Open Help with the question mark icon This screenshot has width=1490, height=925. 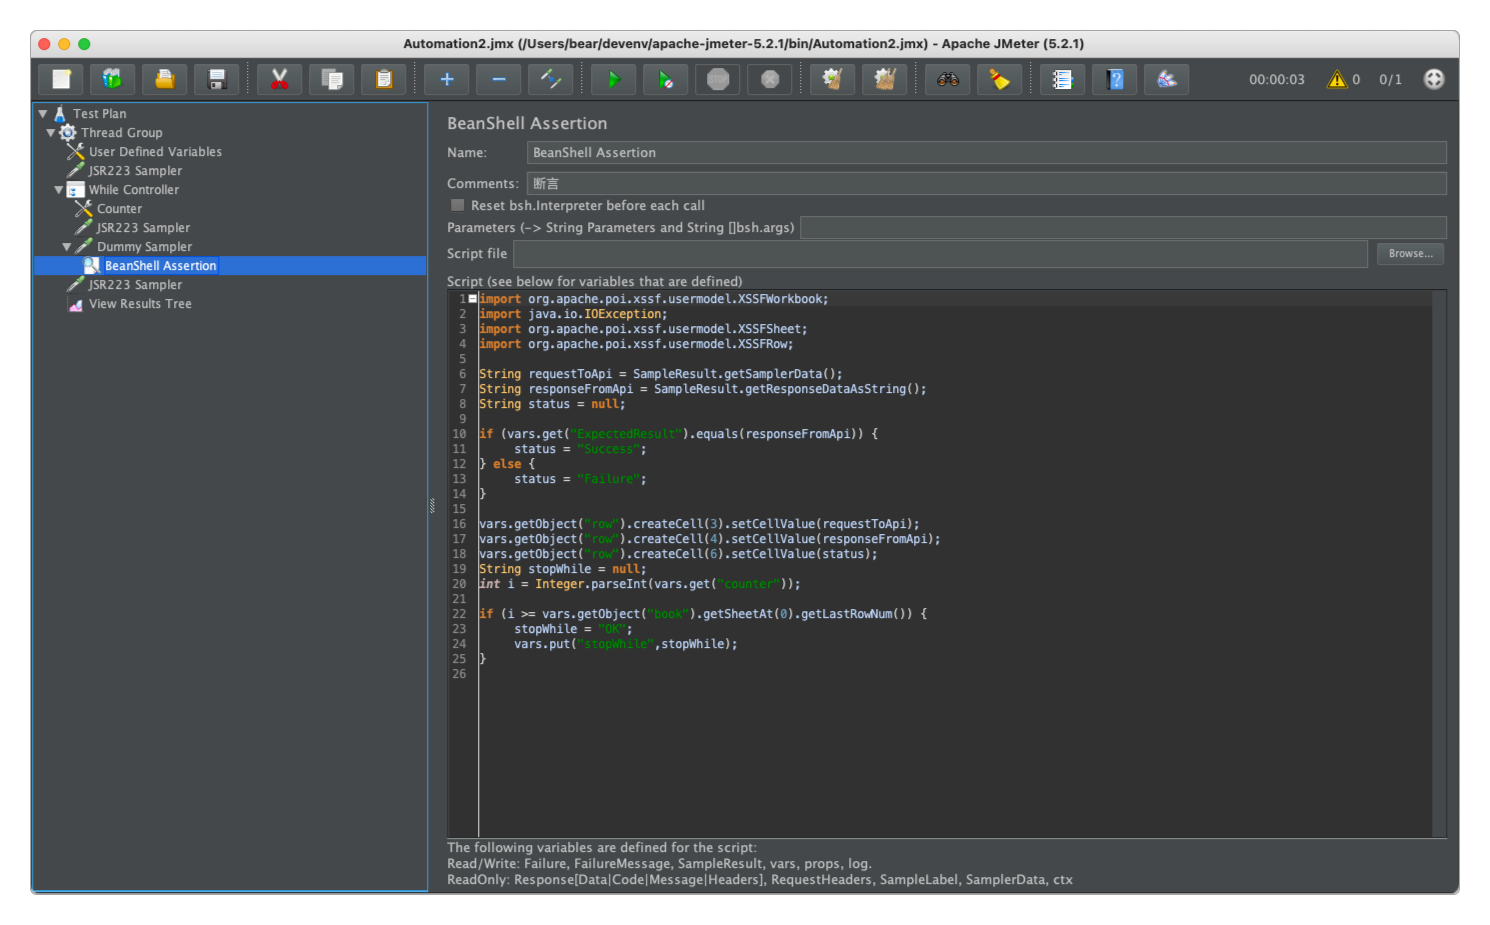1115,79
